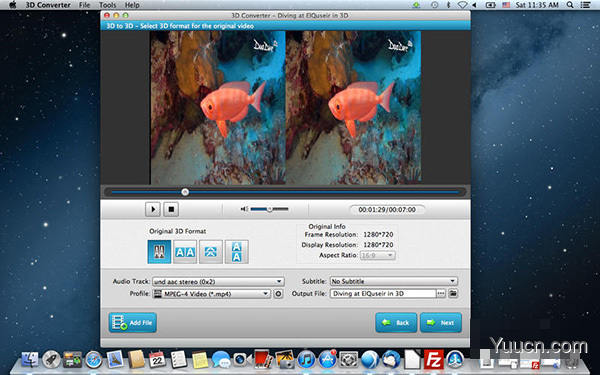
Task: Open Launchpad rocket in the Dock
Action: (51, 360)
